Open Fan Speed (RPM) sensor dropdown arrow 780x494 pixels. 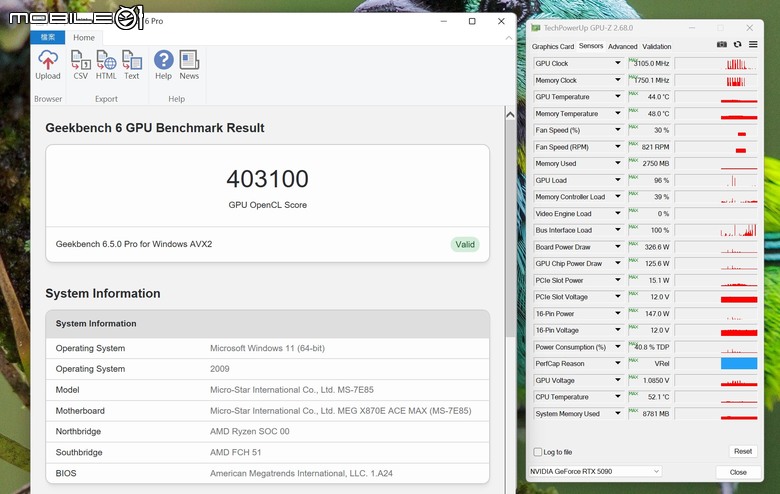618,146
